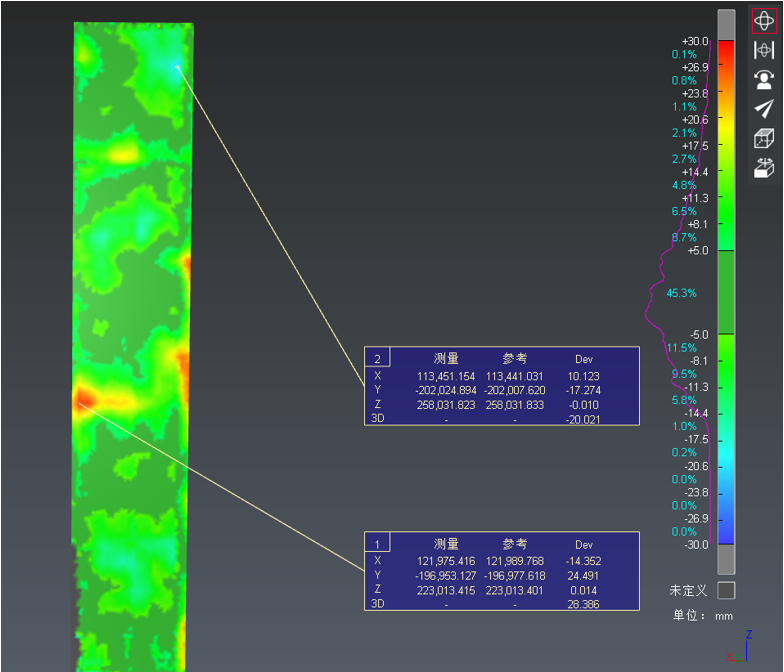Click the 3D deviation value 28.386

pyautogui.click(x=583, y=604)
